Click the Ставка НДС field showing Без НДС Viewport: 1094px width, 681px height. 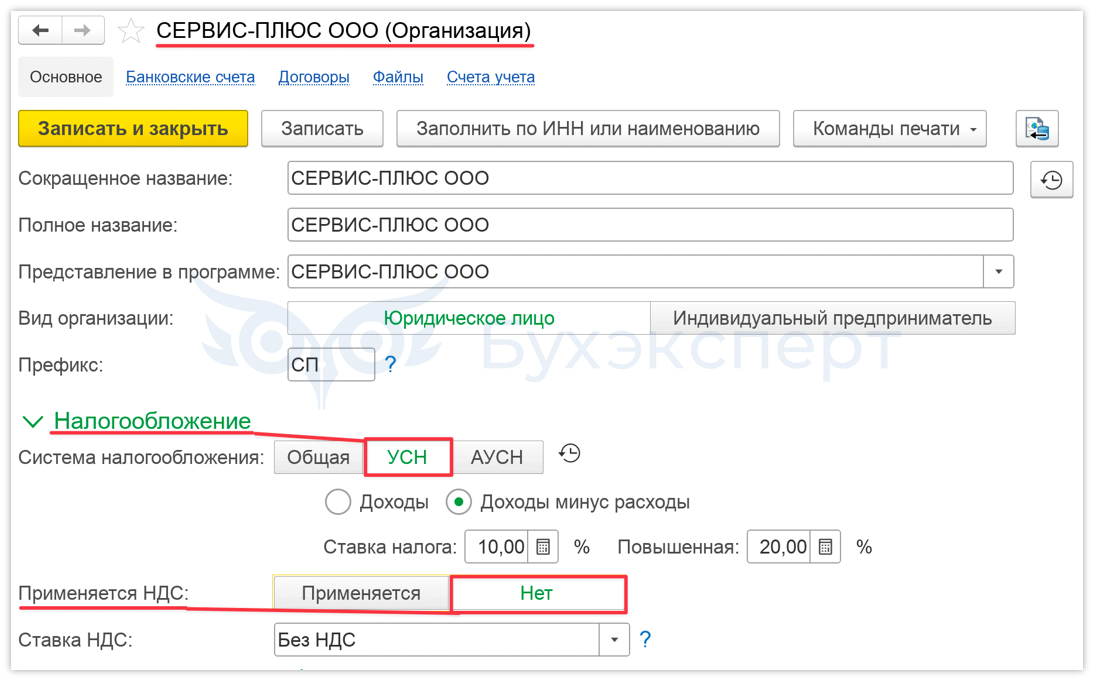click(437, 639)
